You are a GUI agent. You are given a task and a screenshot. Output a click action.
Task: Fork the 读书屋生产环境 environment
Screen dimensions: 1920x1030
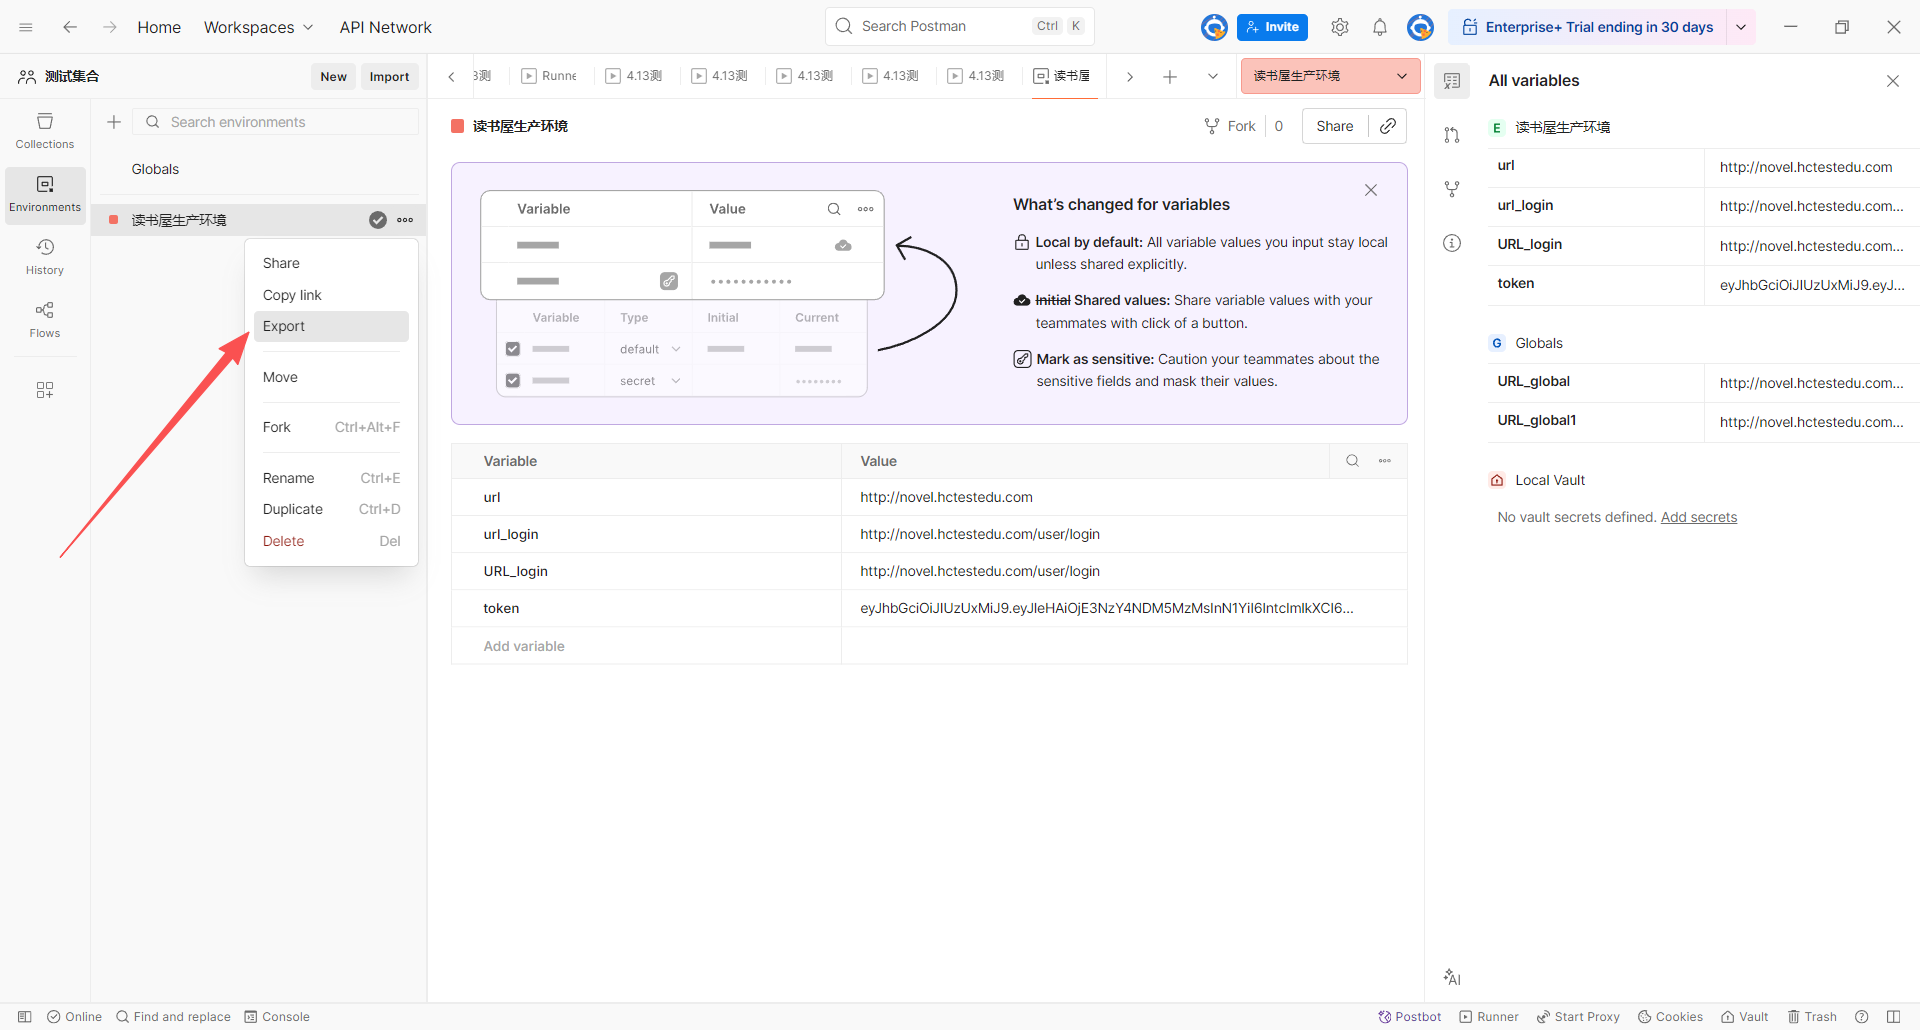click(x=1230, y=126)
